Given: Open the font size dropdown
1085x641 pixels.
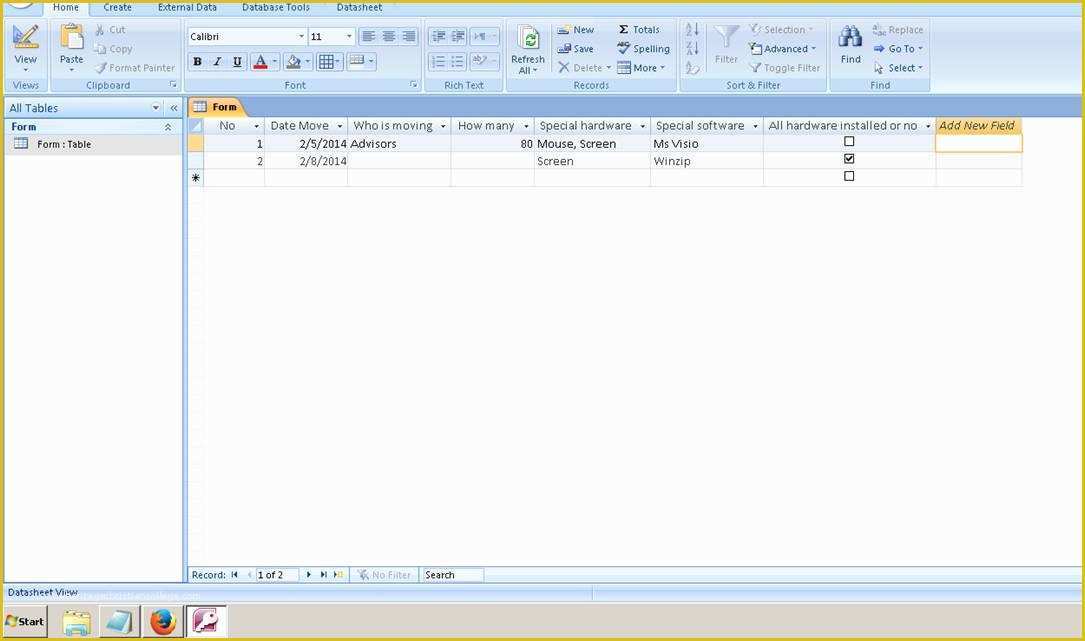Looking at the screenshot, I should click(349, 37).
